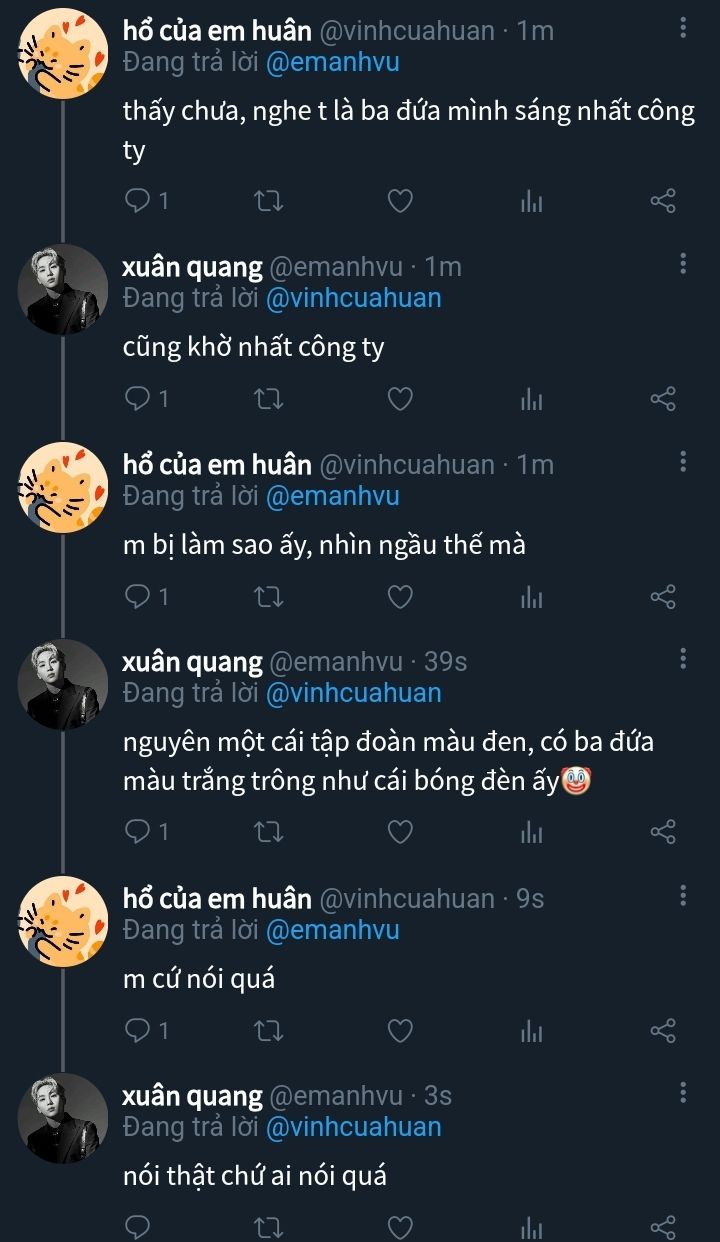Retweet the "m cứ nói quá" tweet
This screenshot has height=1242, width=720.
(x=269, y=1030)
